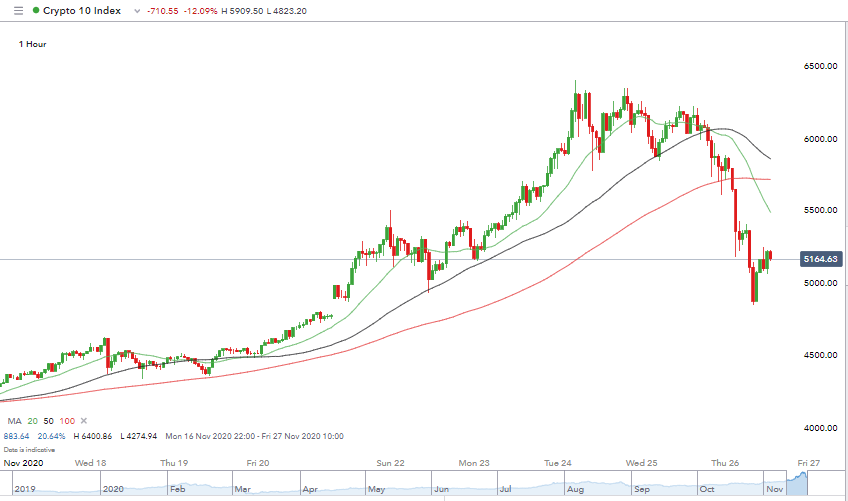Click the L 4274.94 range low

(138, 436)
